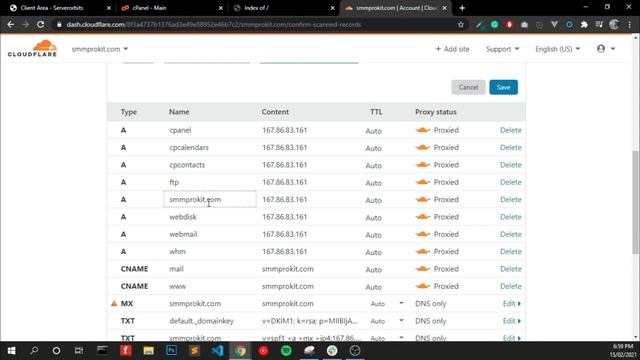
Task: Expand Edit for the MX record
Action: click(511, 304)
